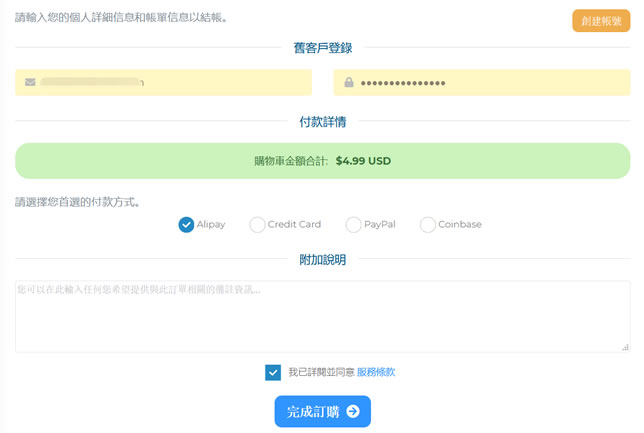Click the Credit Card text label

tap(294, 225)
